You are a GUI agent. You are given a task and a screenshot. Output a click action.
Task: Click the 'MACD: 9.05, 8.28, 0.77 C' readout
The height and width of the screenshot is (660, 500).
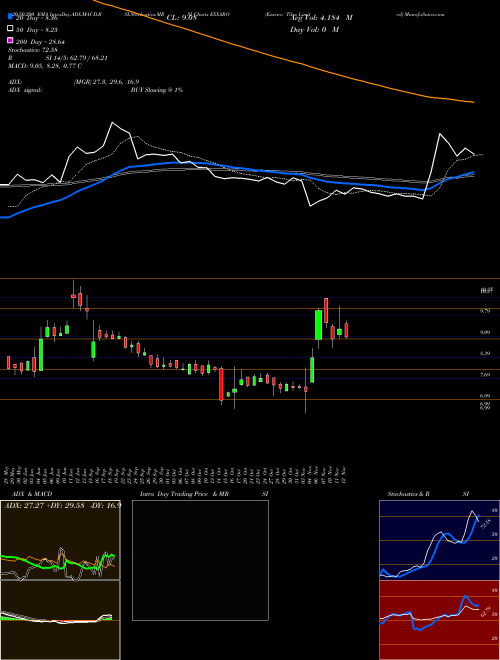pos(45,66)
